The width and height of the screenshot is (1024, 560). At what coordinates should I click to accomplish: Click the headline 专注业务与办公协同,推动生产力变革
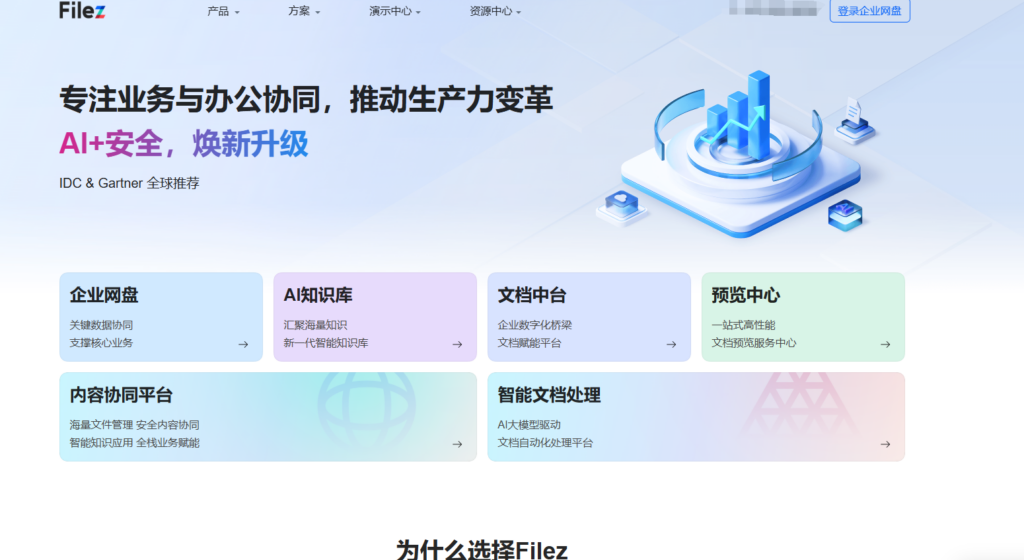(x=306, y=100)
